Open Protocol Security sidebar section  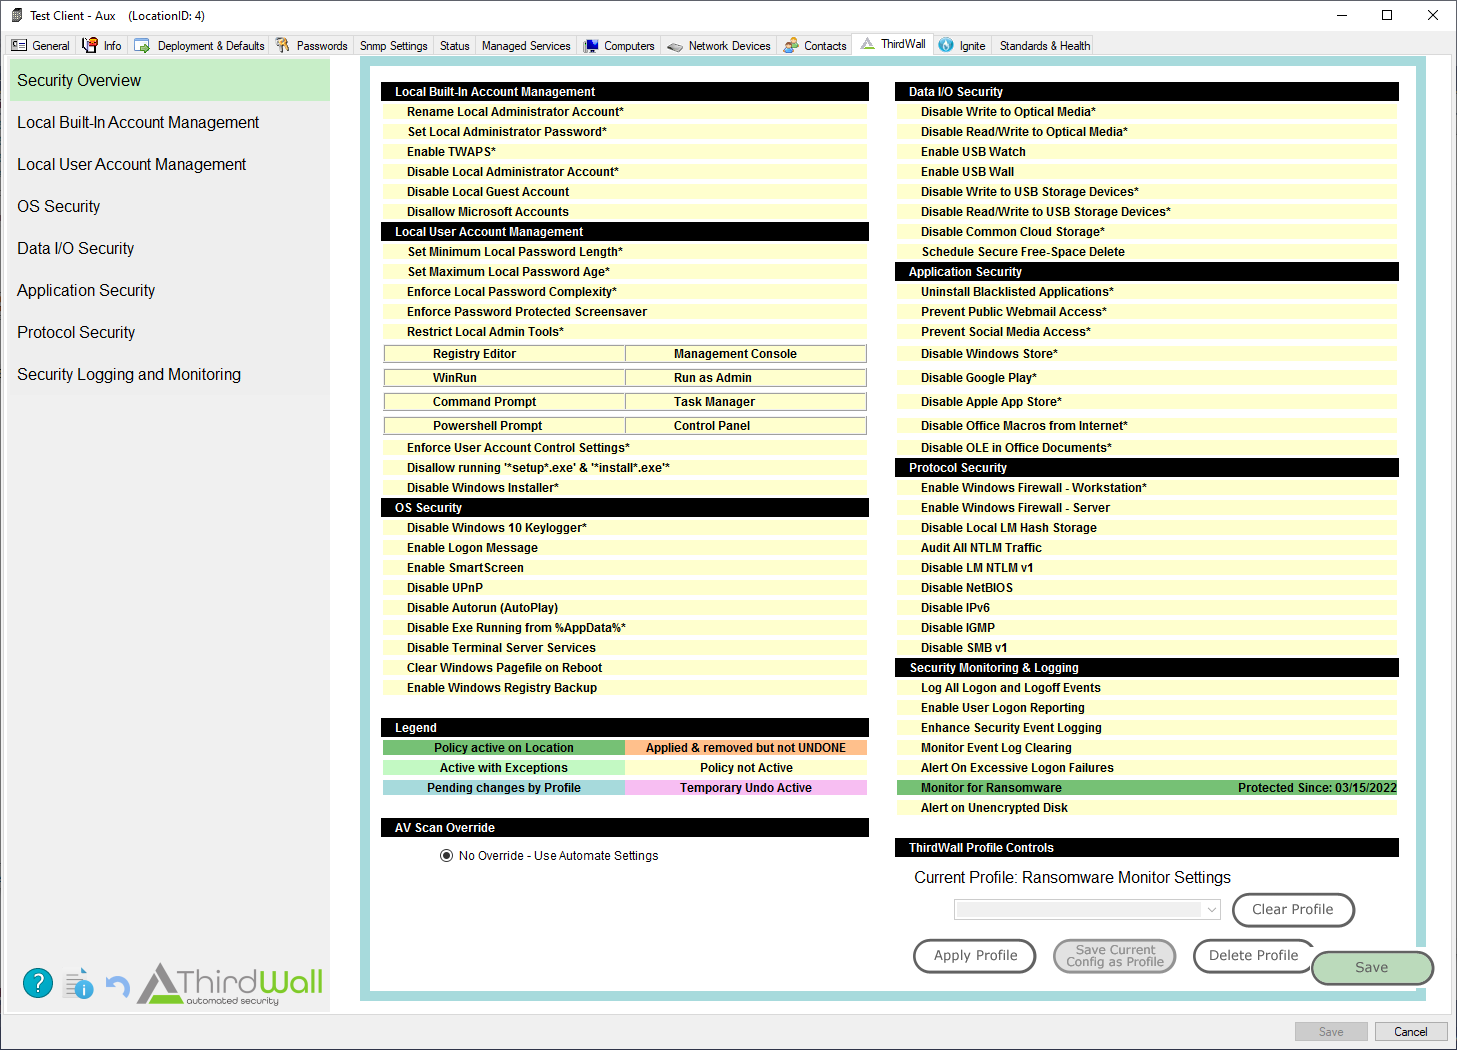(170, 332)
